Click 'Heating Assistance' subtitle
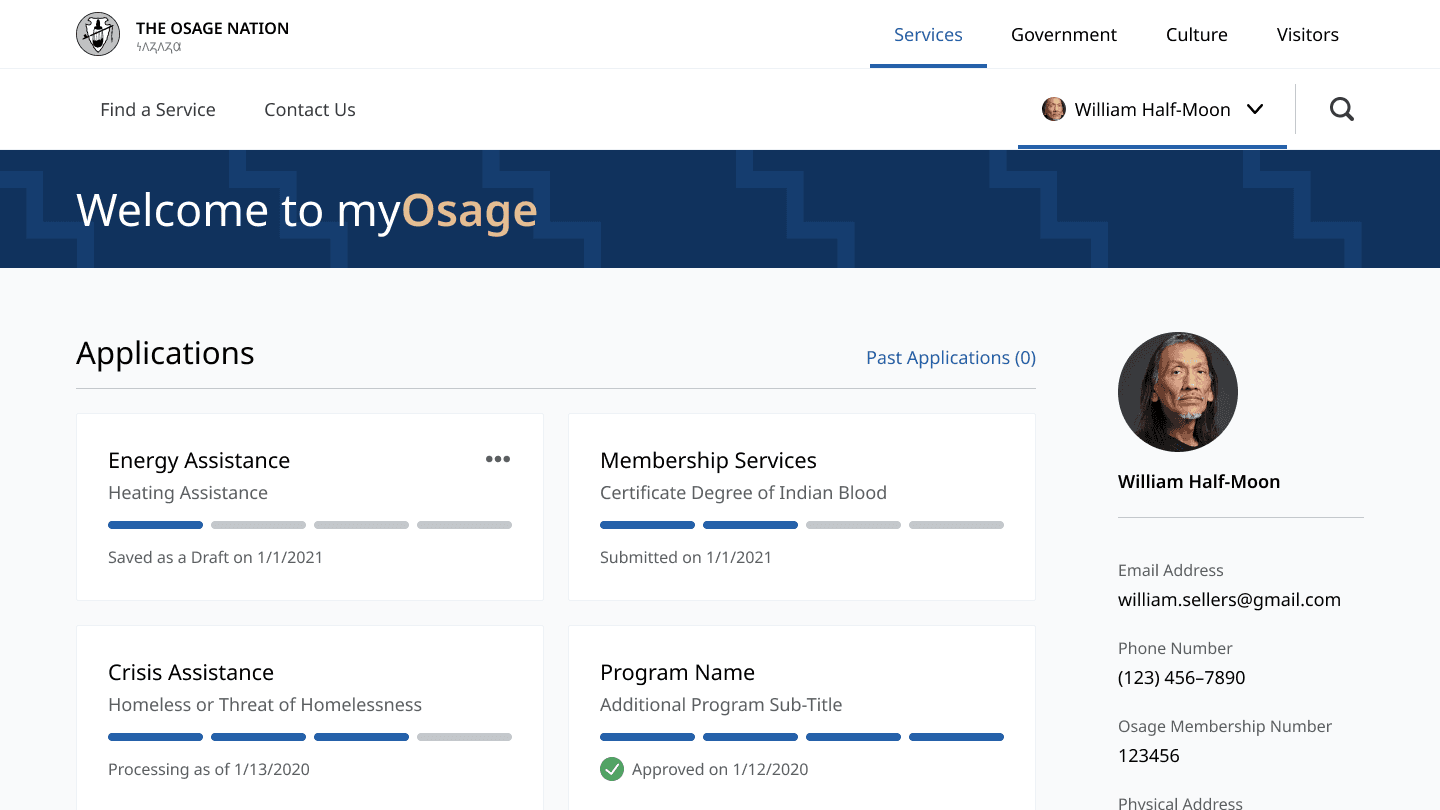 (x=188, y=493)
